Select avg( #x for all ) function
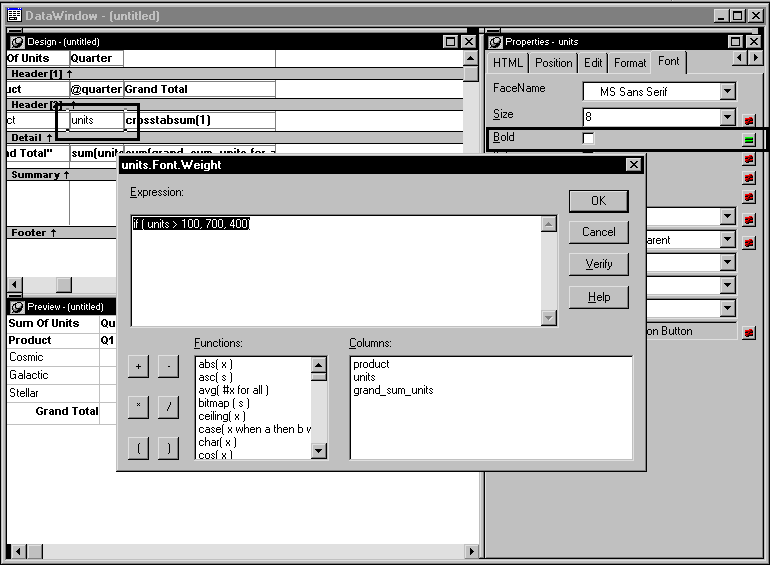770x565 pixels. tap(233, 390)
